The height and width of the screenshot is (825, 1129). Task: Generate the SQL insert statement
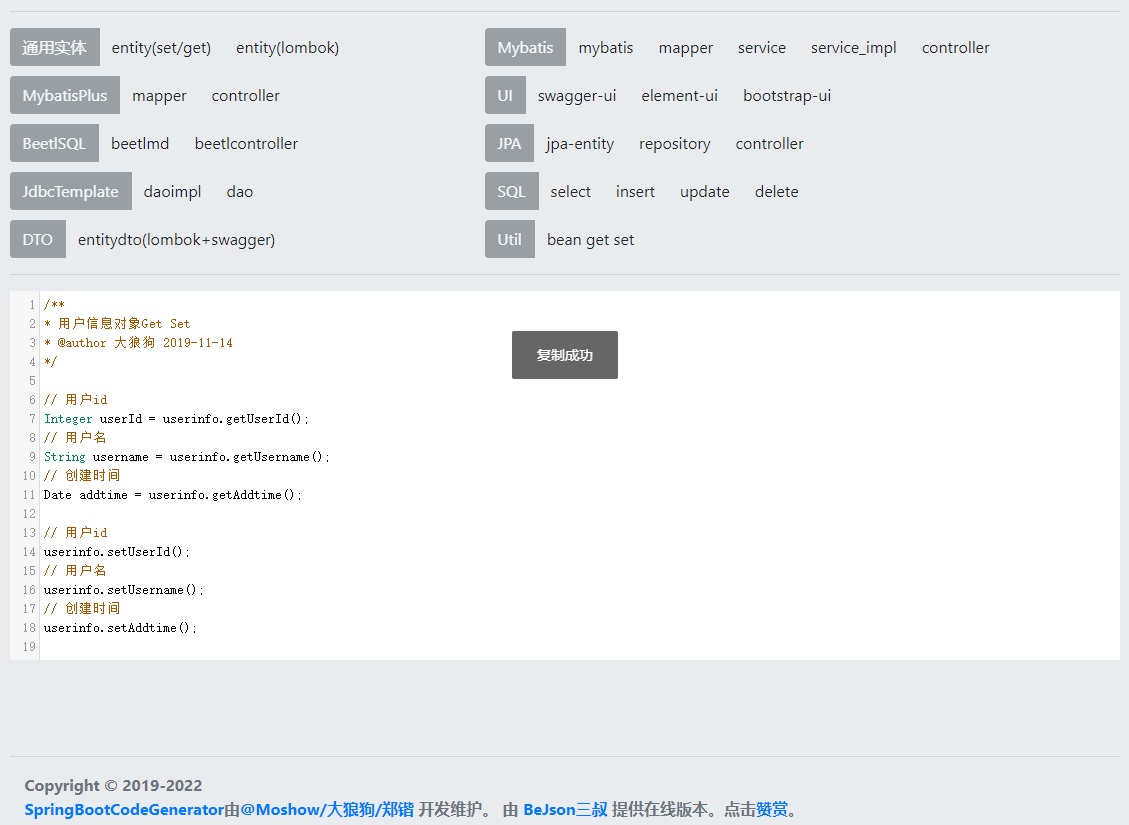(x=635, y=191)
